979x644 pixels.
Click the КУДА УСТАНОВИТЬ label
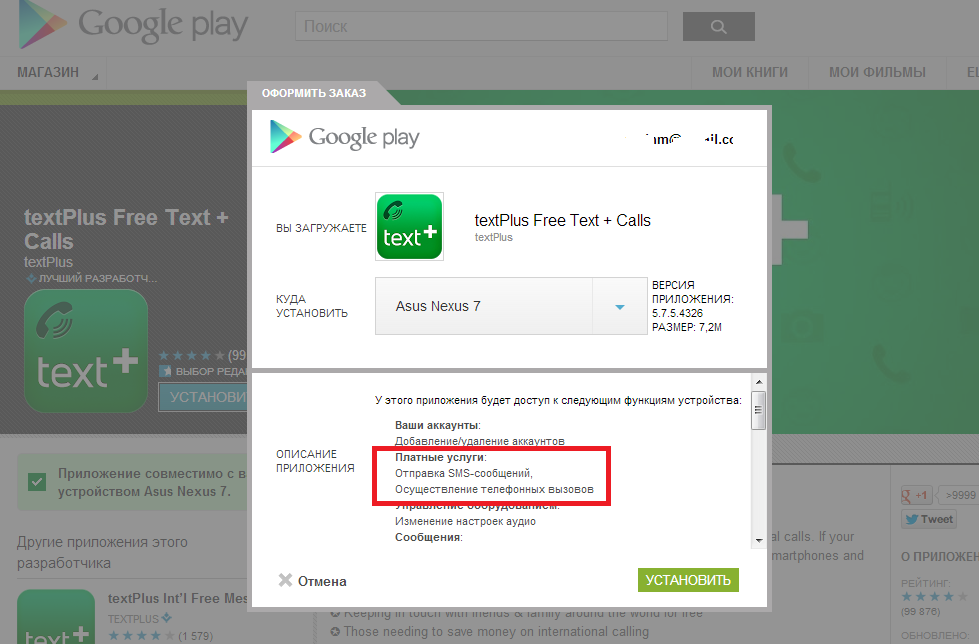[312, 306]
